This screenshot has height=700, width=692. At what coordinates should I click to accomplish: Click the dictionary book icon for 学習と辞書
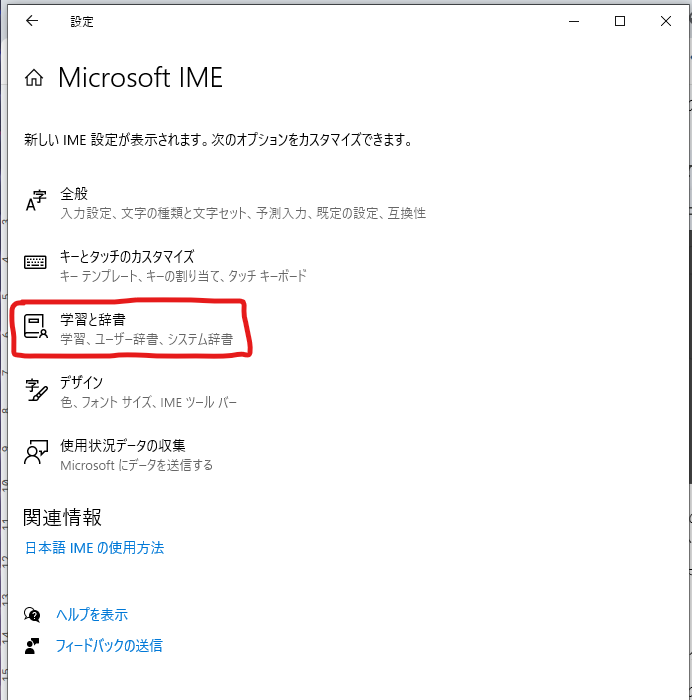pyautogui.click(x=36, y=328)
